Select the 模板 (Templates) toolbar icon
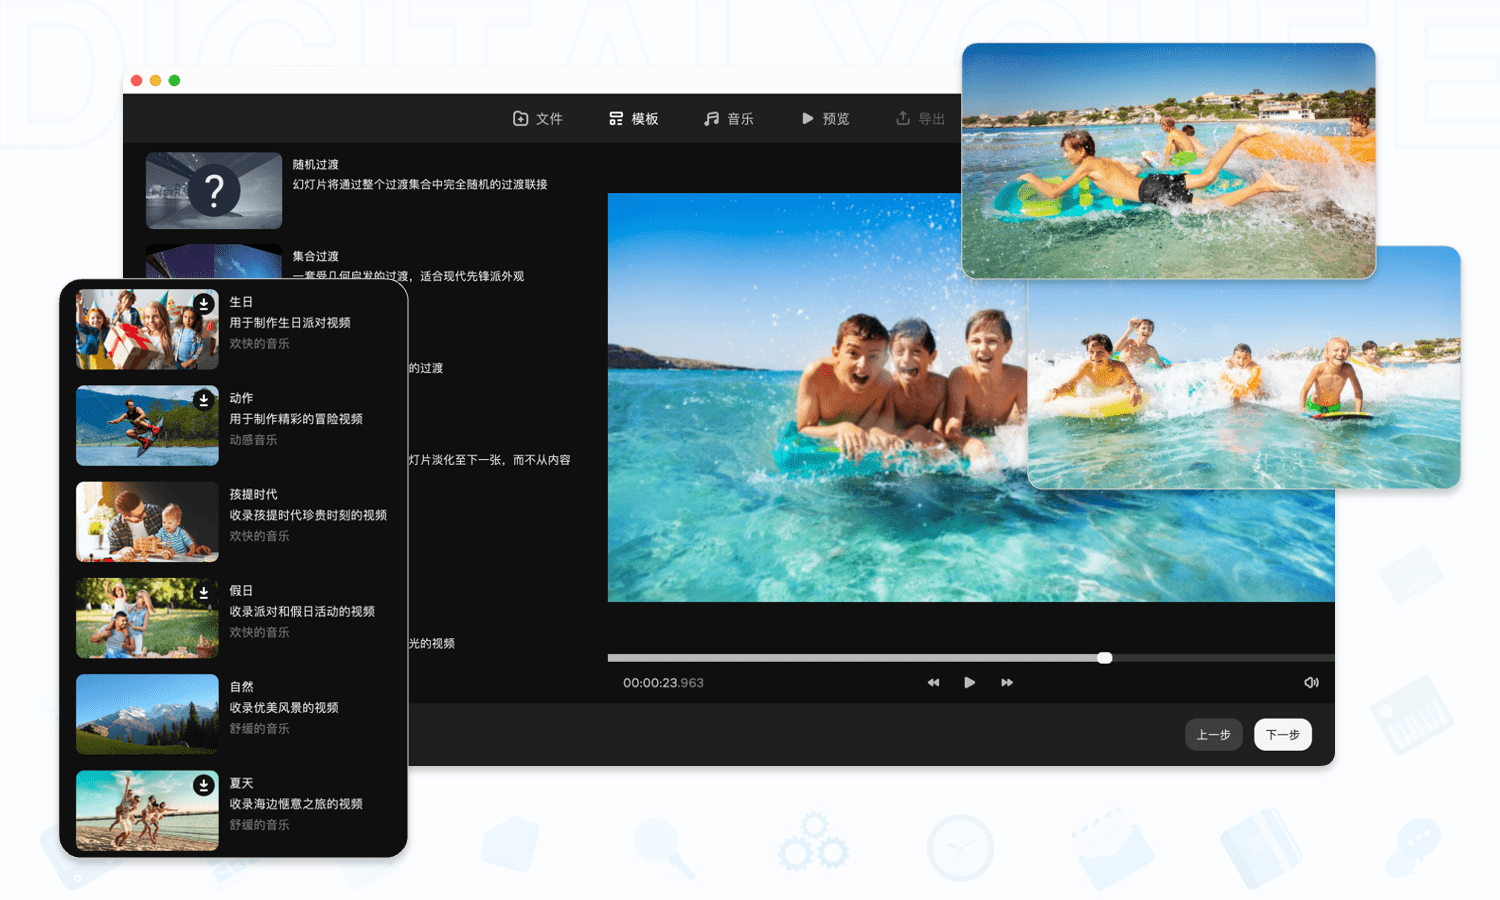1500x900 pixels. pyautogui.click(x=616, y=118)
